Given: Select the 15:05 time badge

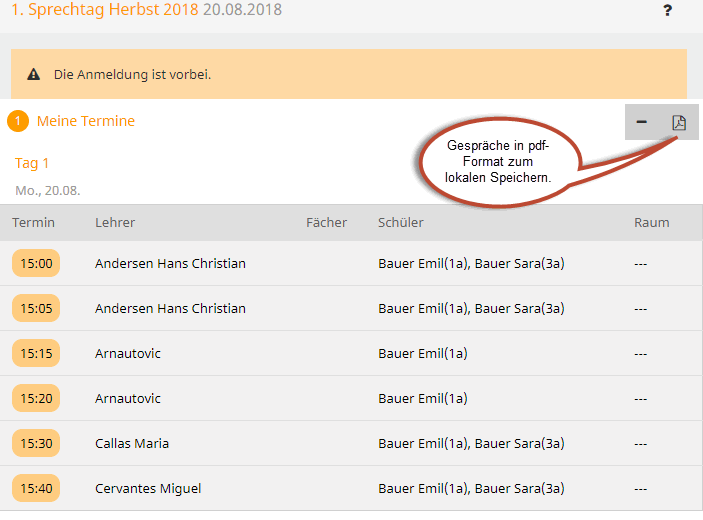Looking at the screenshot, I should point(36,308).
